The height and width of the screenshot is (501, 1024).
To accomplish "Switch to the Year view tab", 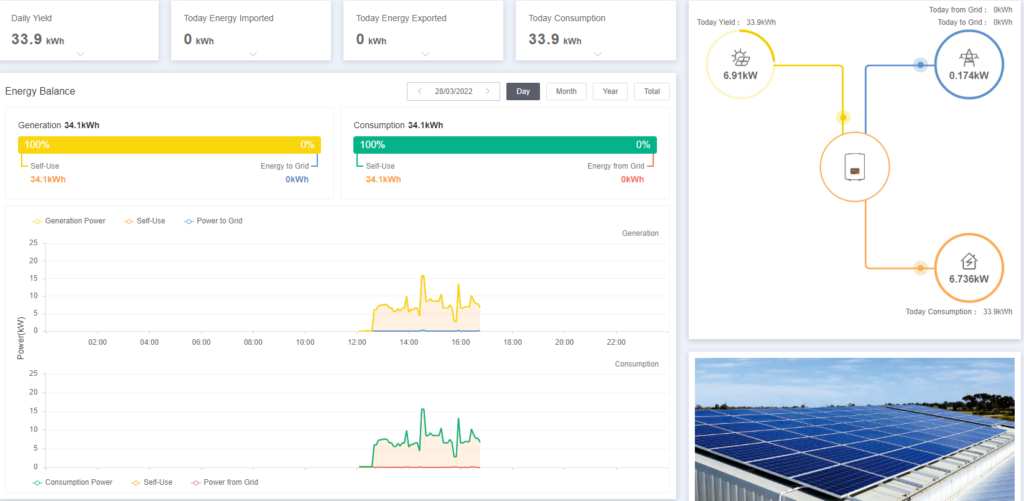I will pyautogui.click(x=610, y=92).
